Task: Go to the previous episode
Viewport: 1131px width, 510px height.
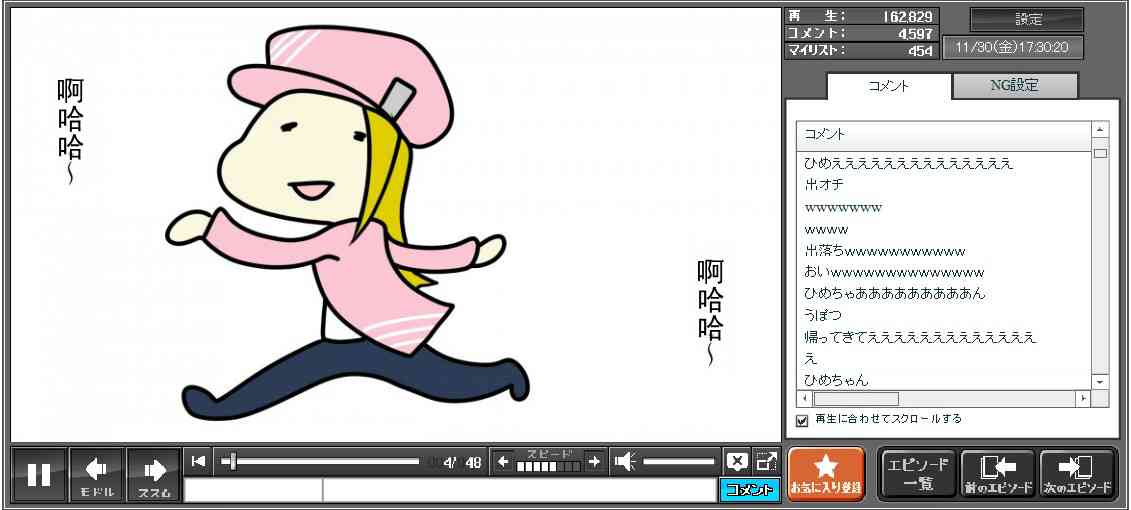Action: coord(997,474)
